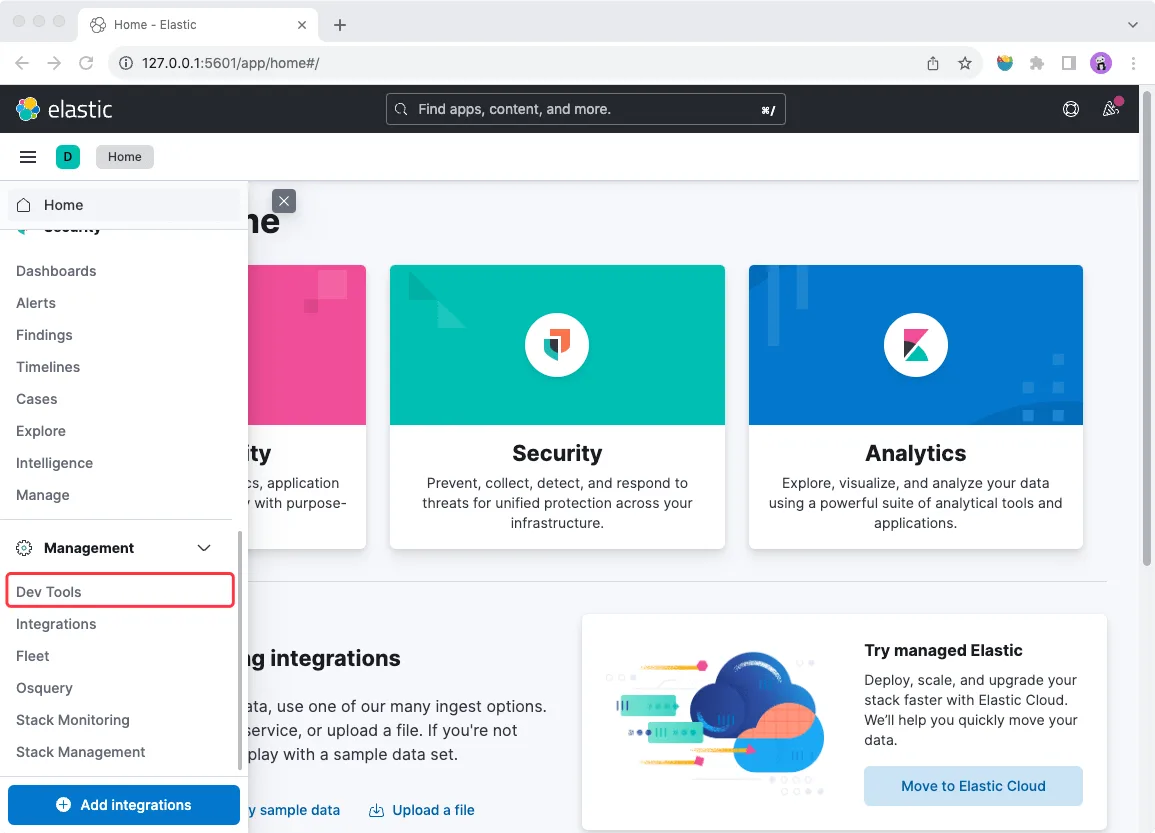The width and height of the screenshot is (1155, 833).
Task: Click "Move to Elastic Cloud"
Action: click(x=972, y=786)
